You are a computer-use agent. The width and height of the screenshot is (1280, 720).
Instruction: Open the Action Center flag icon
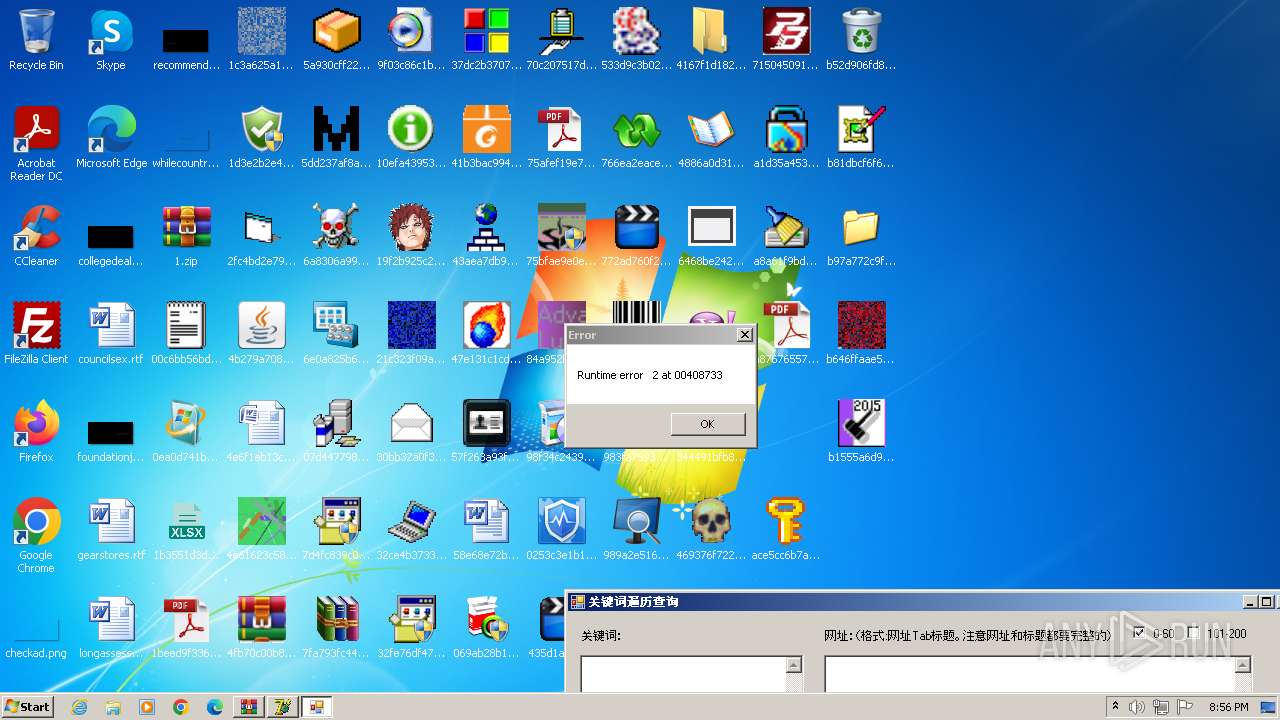point(1185,707)
